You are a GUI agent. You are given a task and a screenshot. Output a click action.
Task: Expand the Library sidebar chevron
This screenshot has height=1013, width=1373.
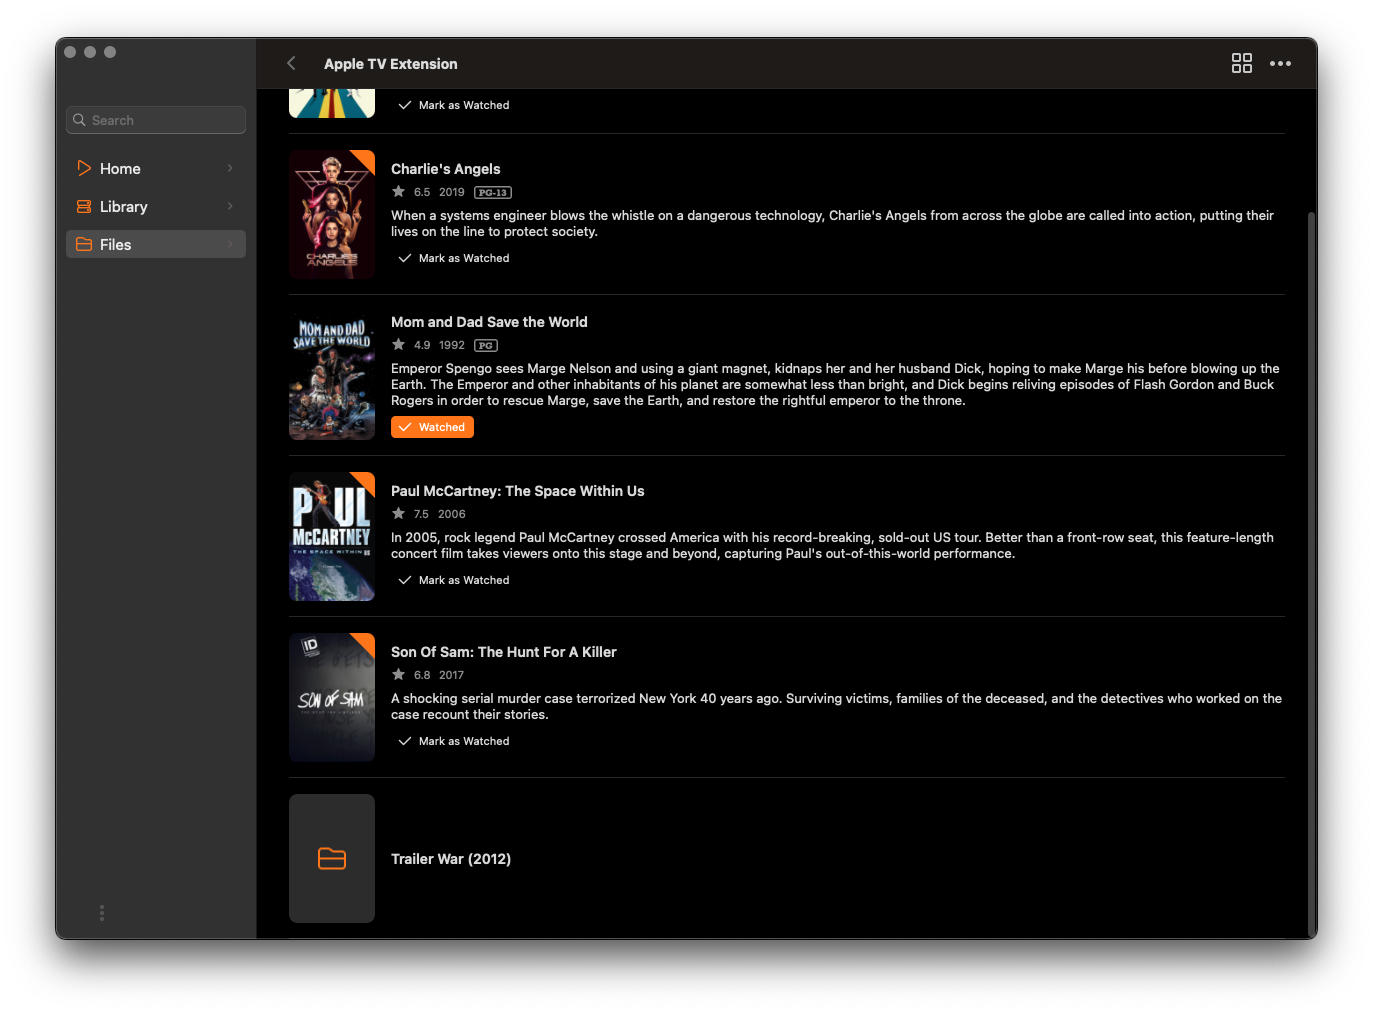[x=230, y=206]
